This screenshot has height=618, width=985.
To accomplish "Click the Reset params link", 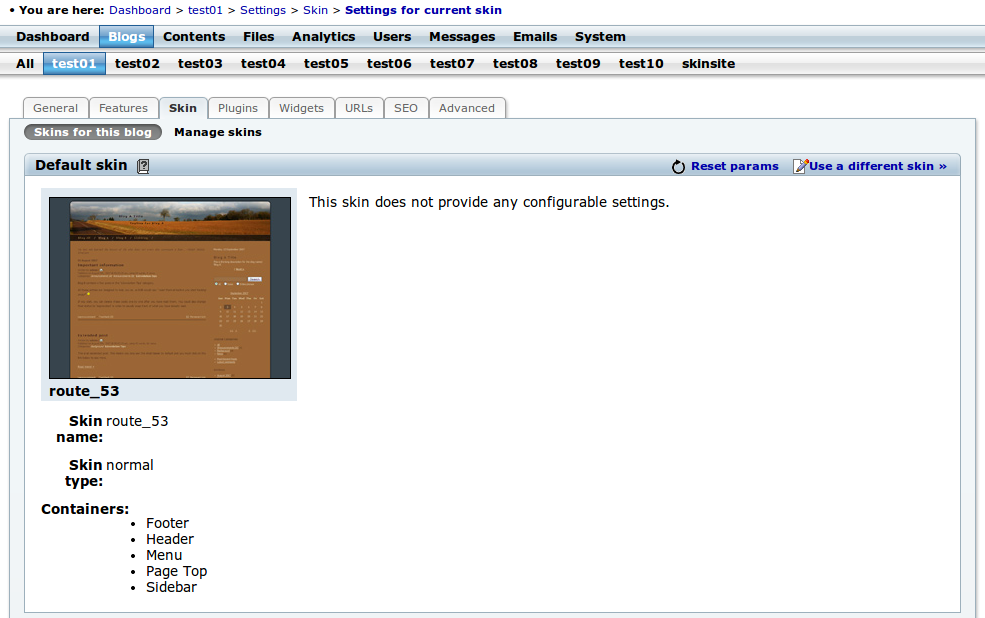I will point(735,166).
